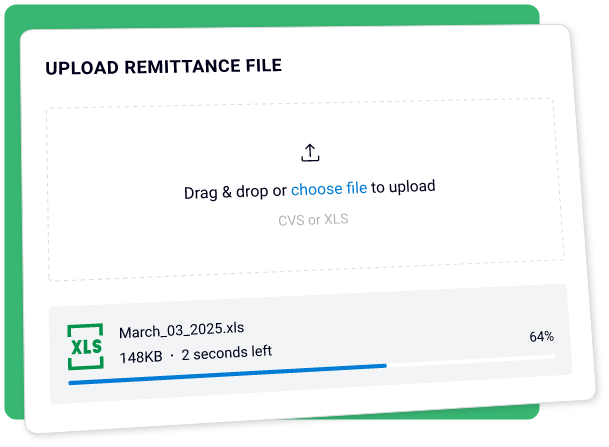Click the words to upload
The width and height of the screenshot is (609, 447).
pyautogui.click(x=403, y=186)
